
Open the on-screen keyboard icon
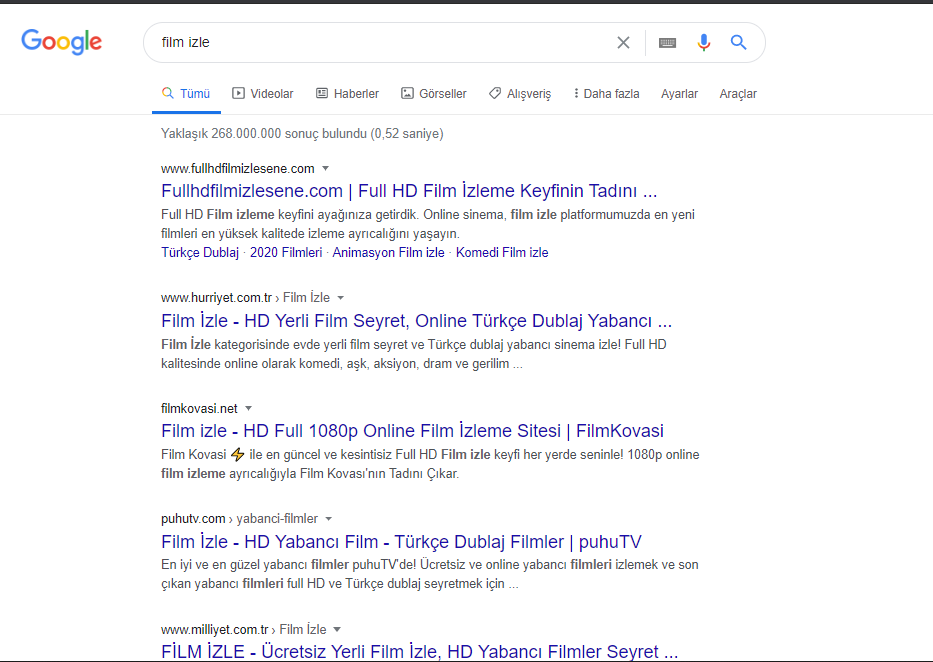point(668,43)
